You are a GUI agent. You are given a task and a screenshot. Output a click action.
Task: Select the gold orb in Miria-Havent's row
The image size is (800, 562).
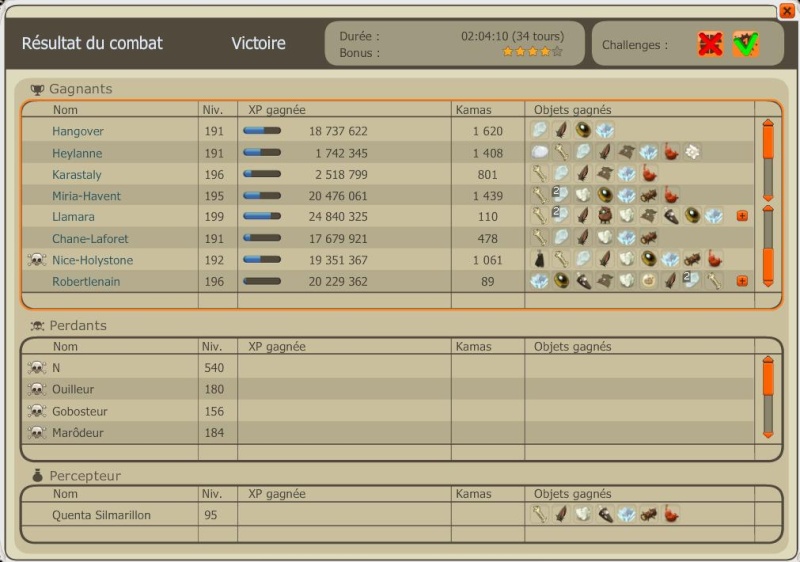(x=605, y=195)
